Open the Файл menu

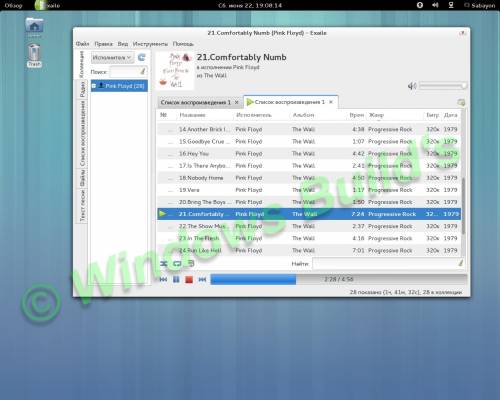[82, 44]
